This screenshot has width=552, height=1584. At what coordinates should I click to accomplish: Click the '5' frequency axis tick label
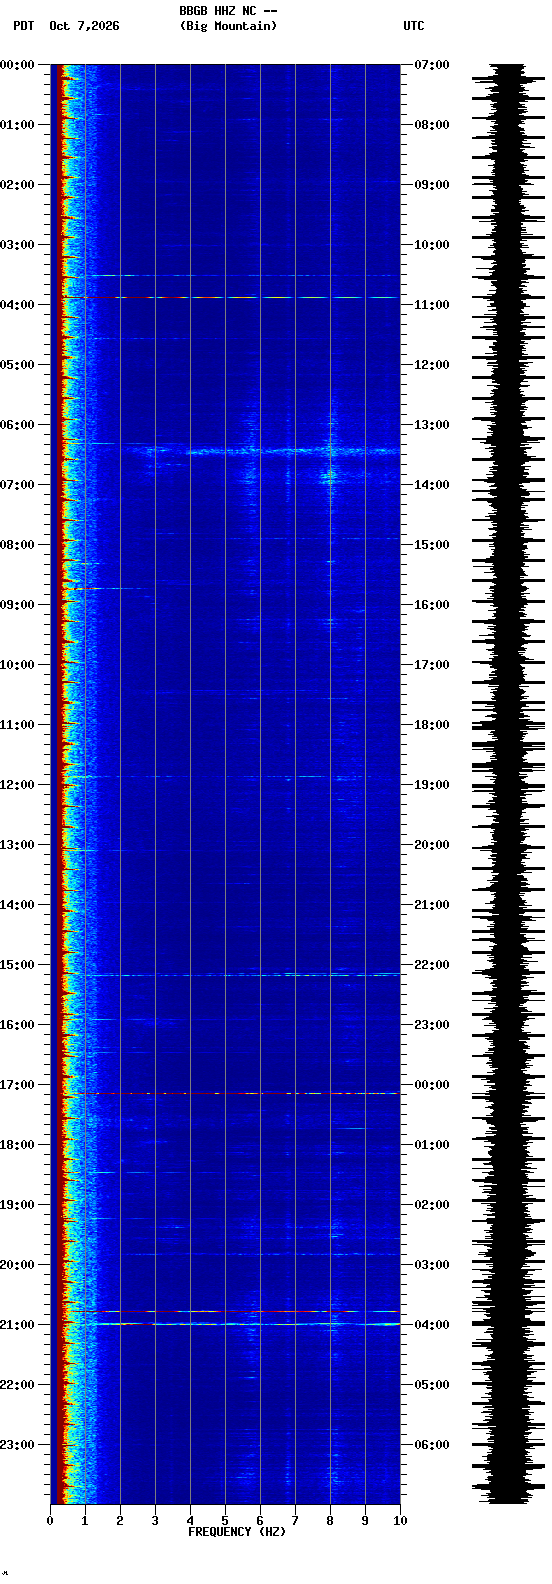[225, 1521]
